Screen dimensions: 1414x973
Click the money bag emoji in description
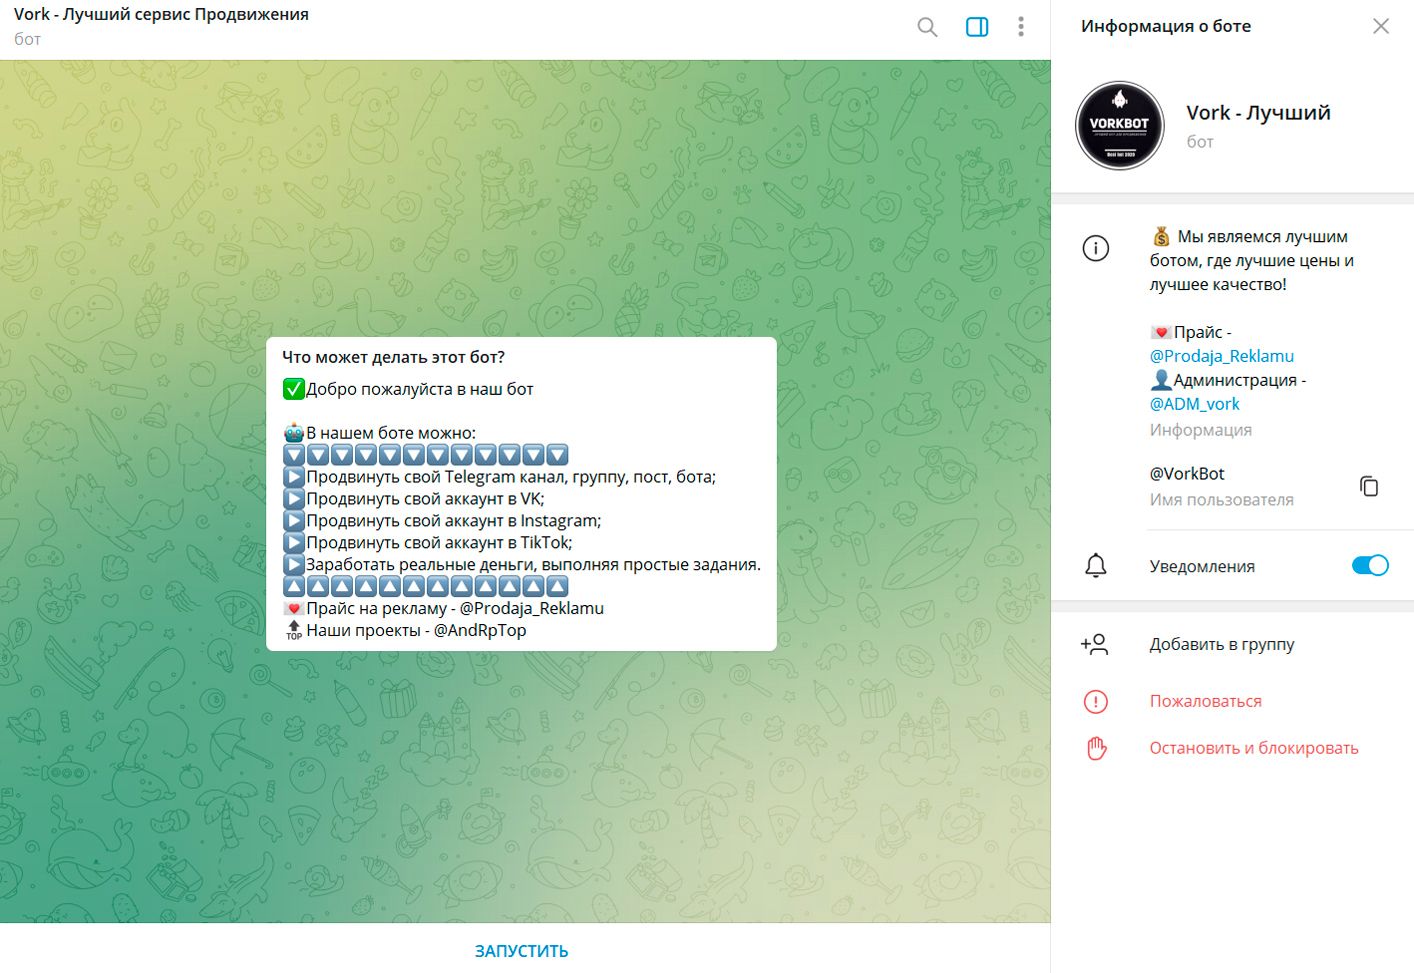[1160, 237]
